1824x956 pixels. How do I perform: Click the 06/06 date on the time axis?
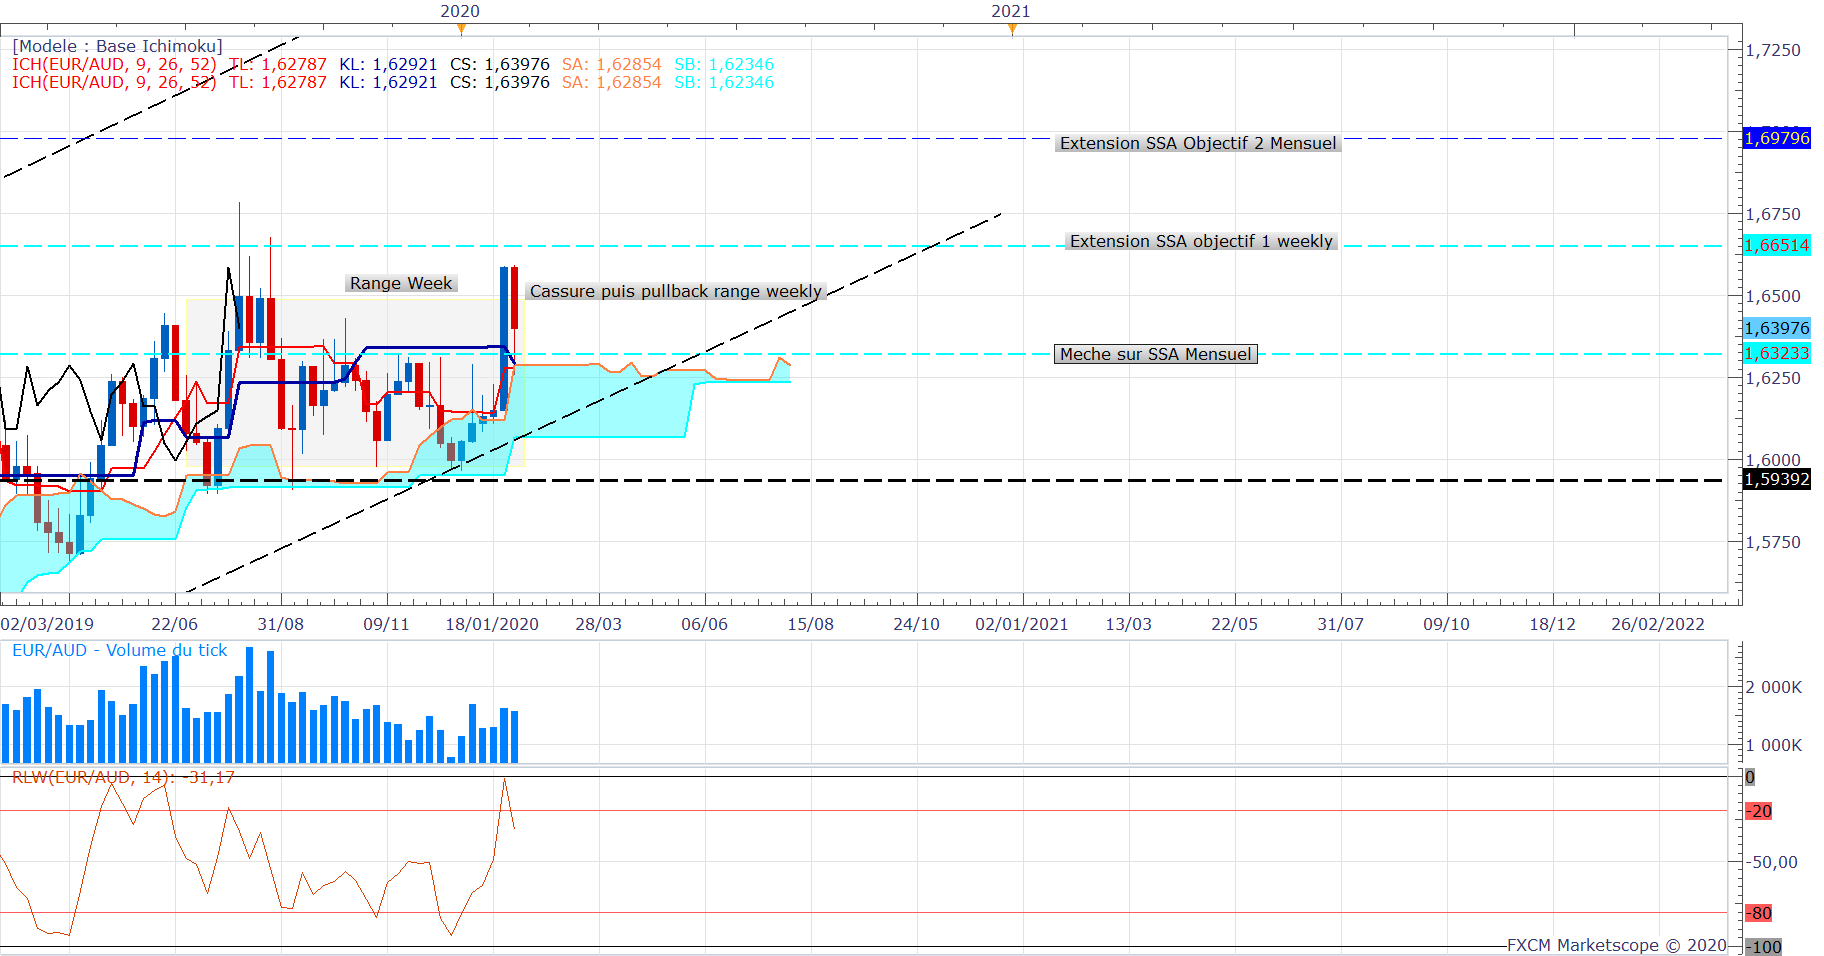tap(705, 624)
